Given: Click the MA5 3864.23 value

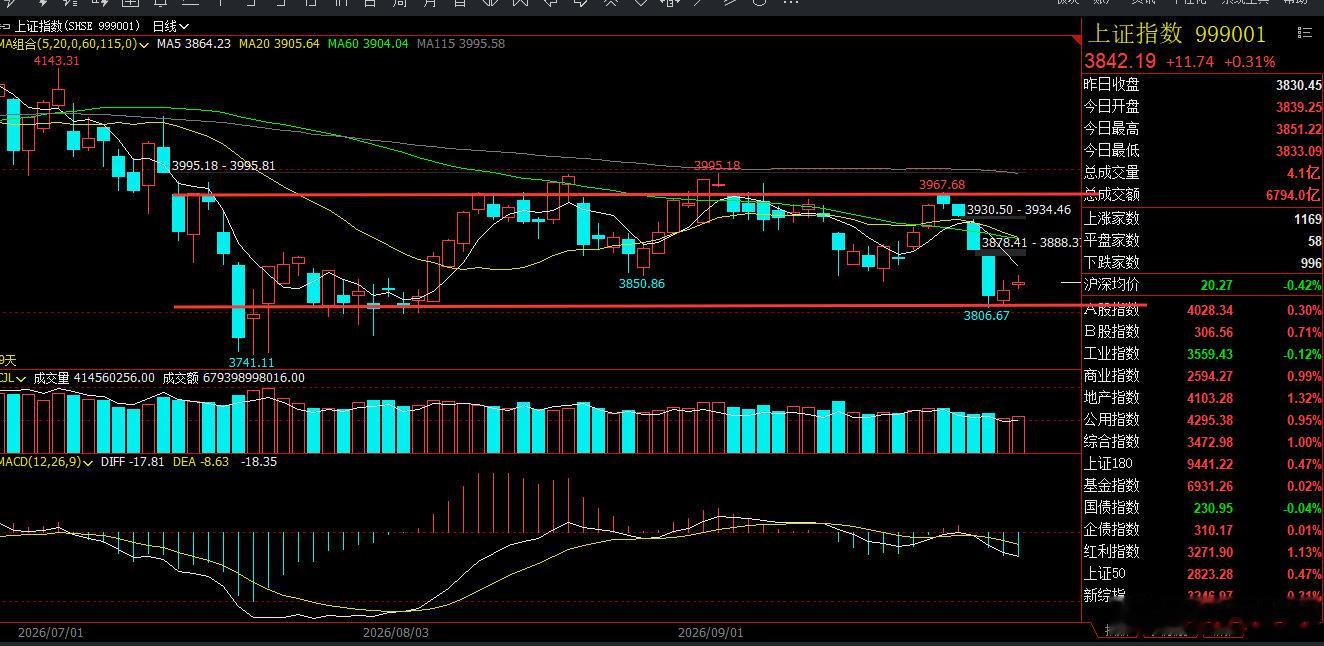Looking at the screenshot, I should tap(194, 44).
